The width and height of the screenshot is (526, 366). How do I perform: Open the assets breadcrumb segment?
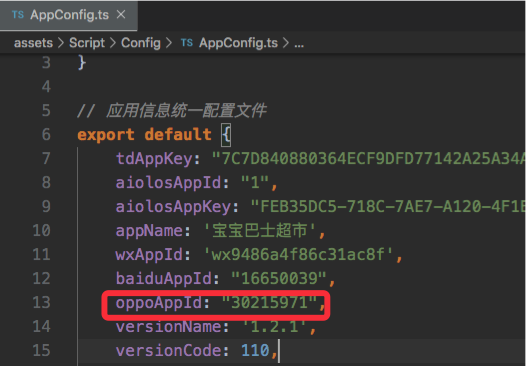coord(33,43)
